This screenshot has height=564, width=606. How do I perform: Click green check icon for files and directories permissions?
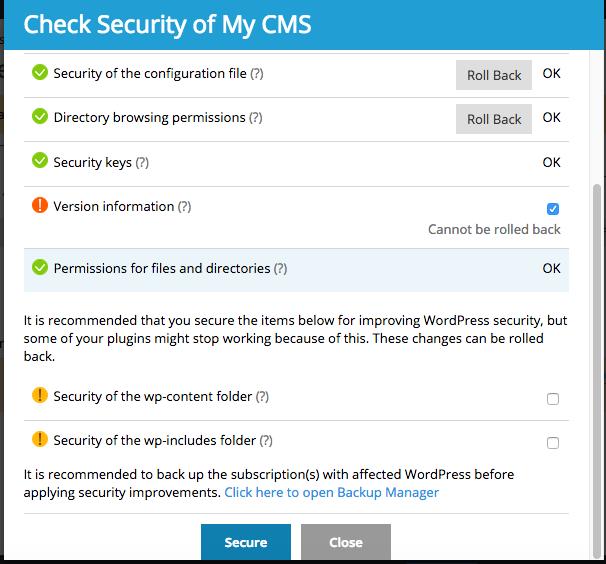(40, 268)
